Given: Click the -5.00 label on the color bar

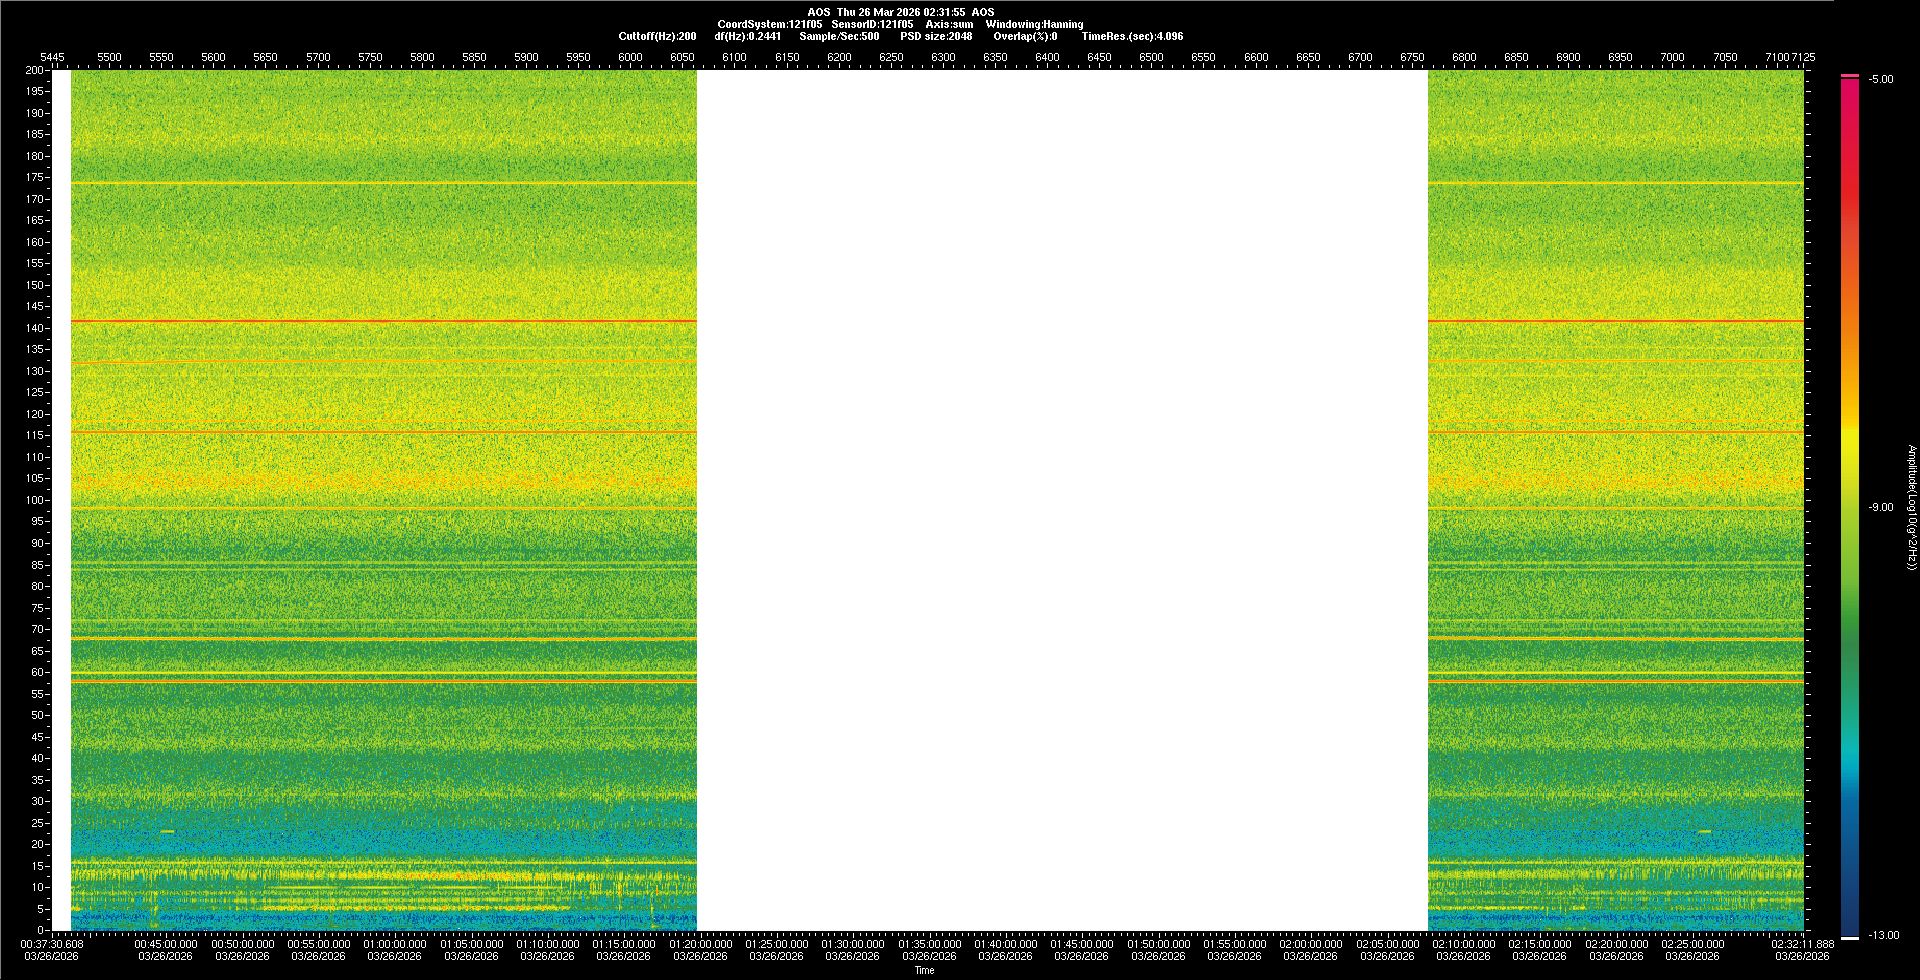Looking at the screenshot, I should 1881,80.
